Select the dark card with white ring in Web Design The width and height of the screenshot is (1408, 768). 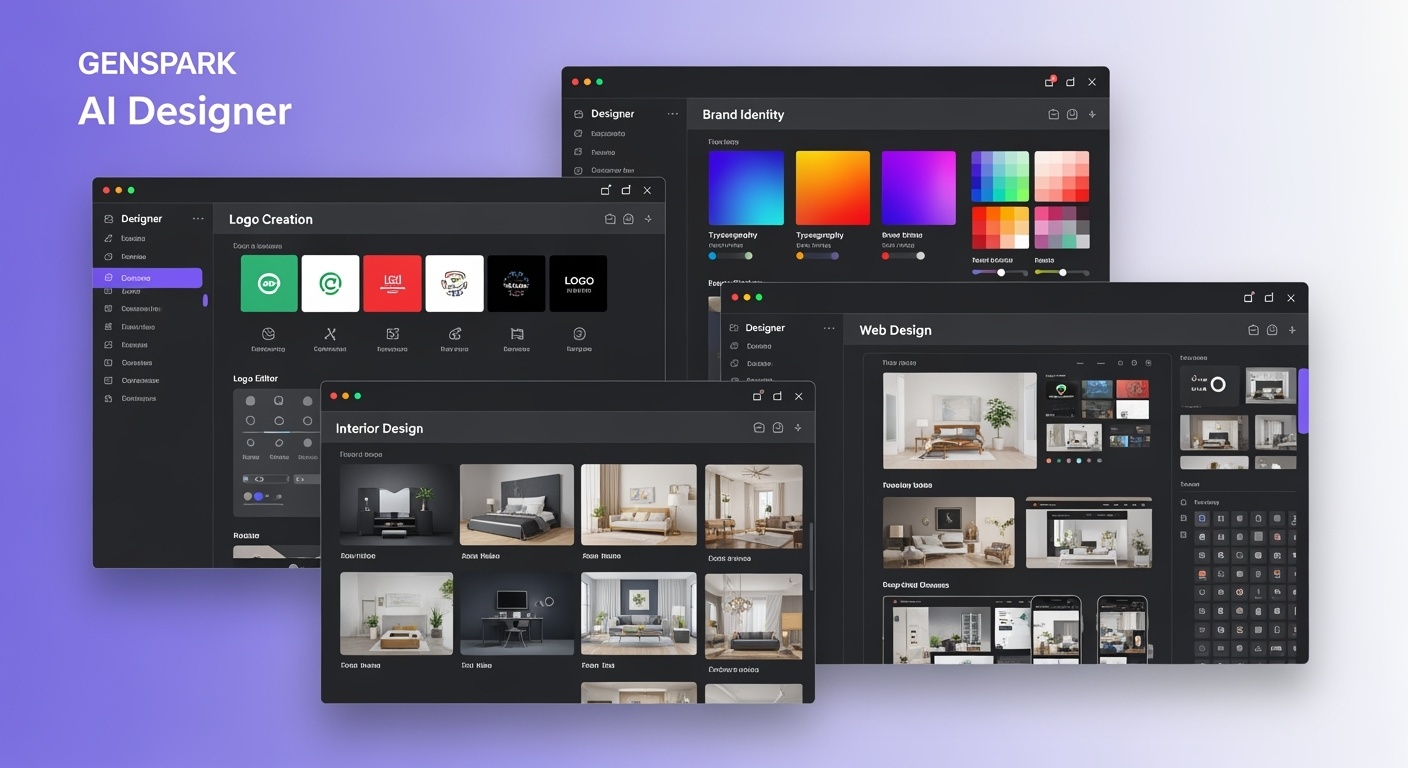coord(1209,385)
